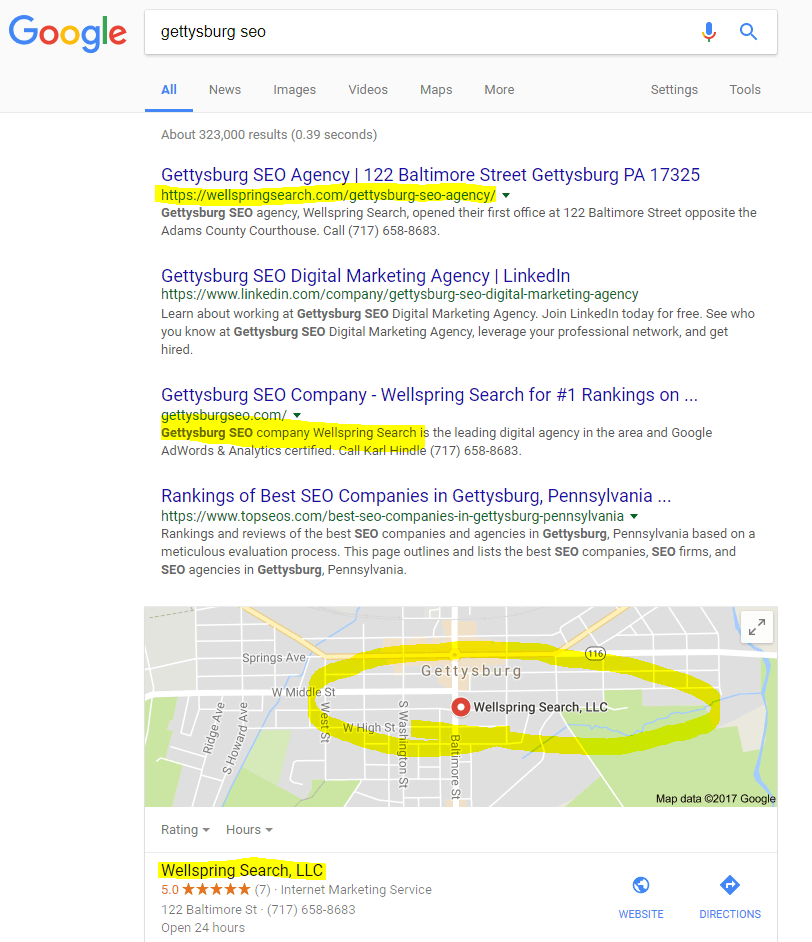Click the Map data ©2017 Google attribution
The image size is (812, 942).
coord(715,798)
